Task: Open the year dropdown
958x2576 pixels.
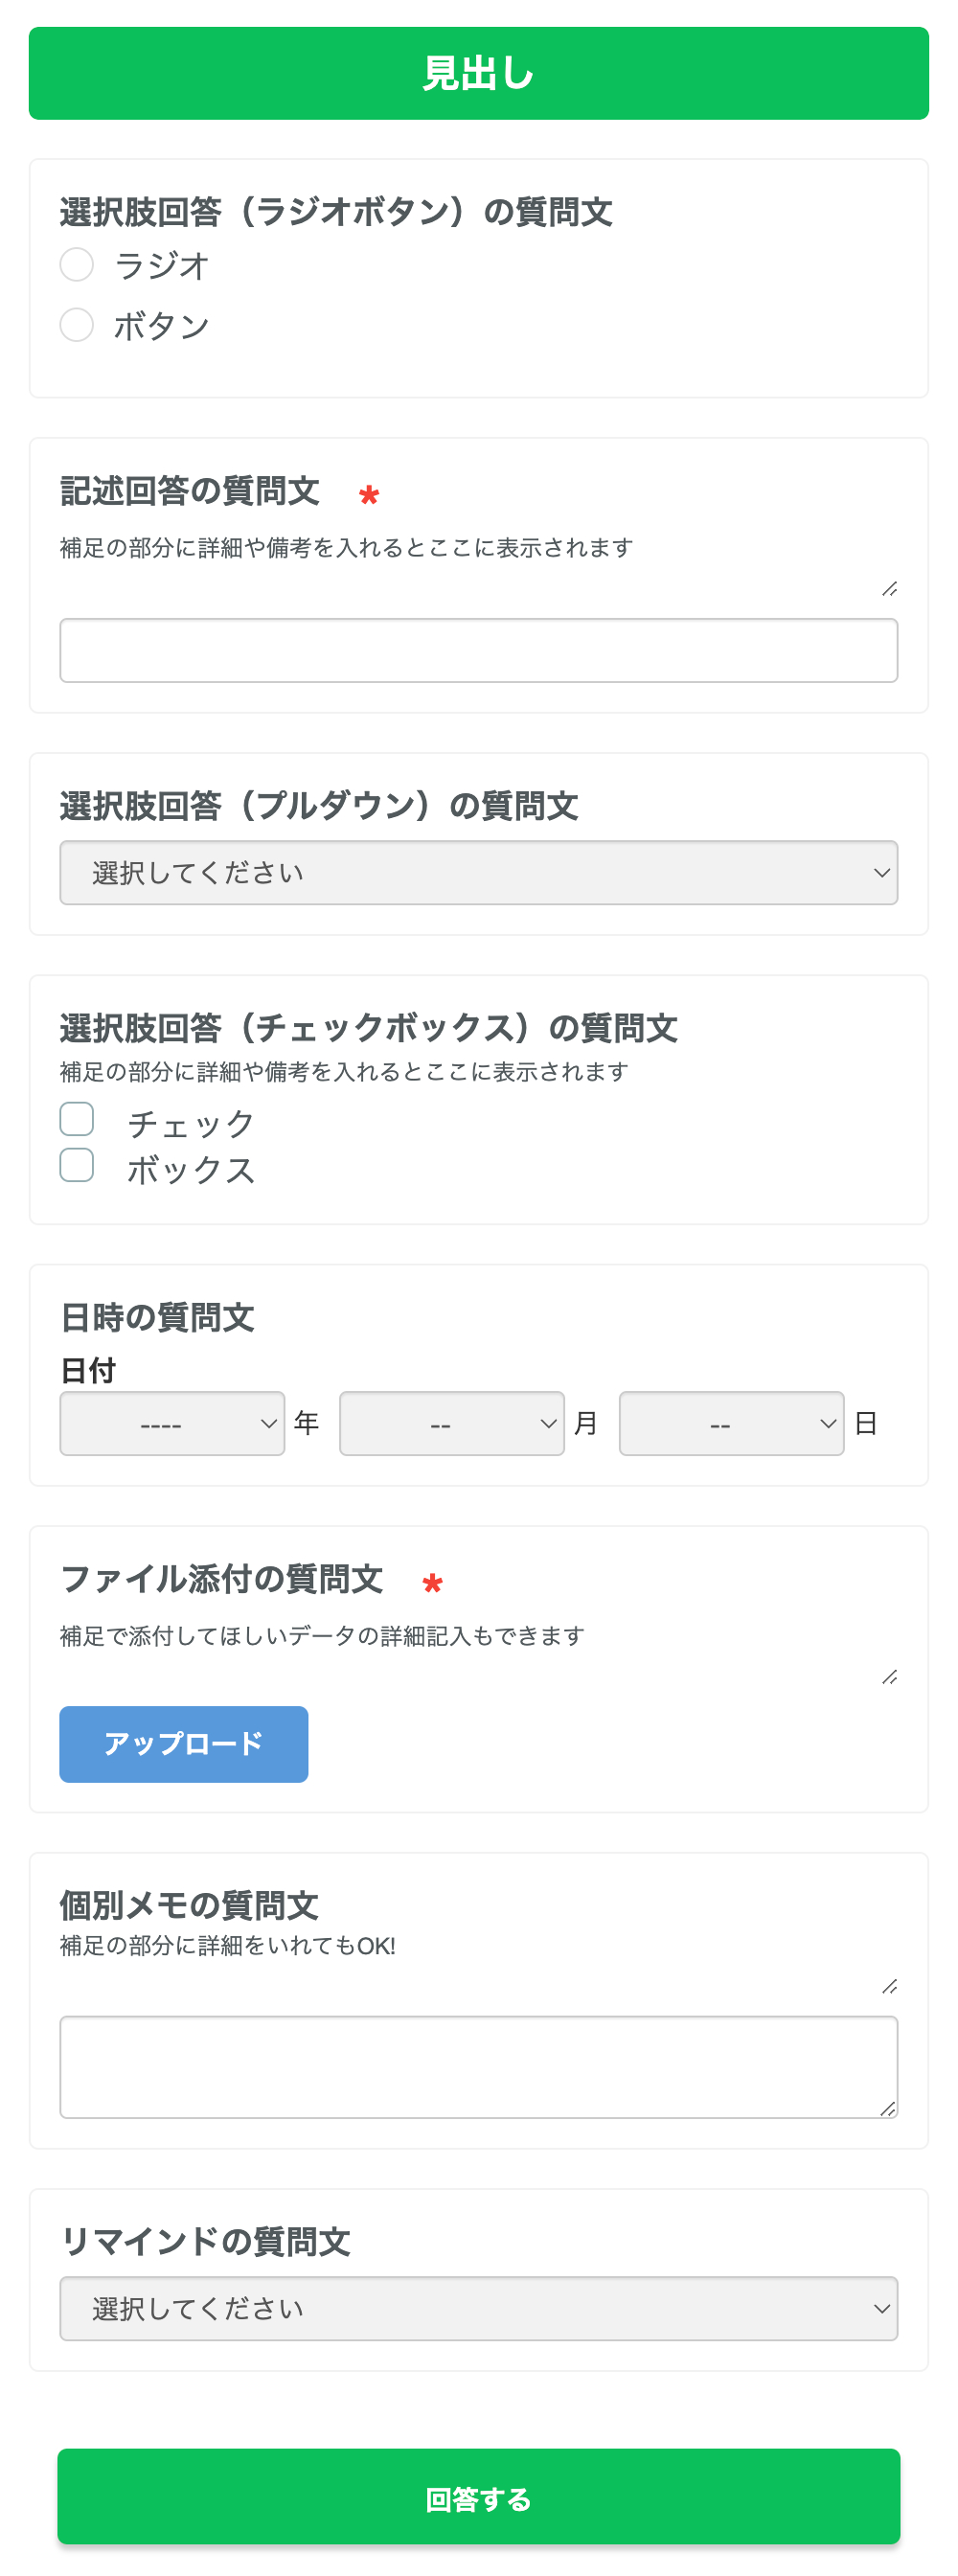Action: (x=172, y=1423)
